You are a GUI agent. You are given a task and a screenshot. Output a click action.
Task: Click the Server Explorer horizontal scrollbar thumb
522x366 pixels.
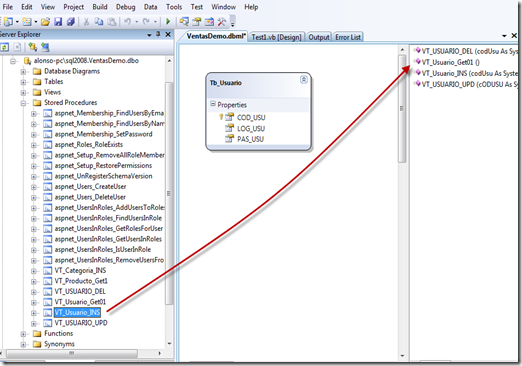click(71, 353)
